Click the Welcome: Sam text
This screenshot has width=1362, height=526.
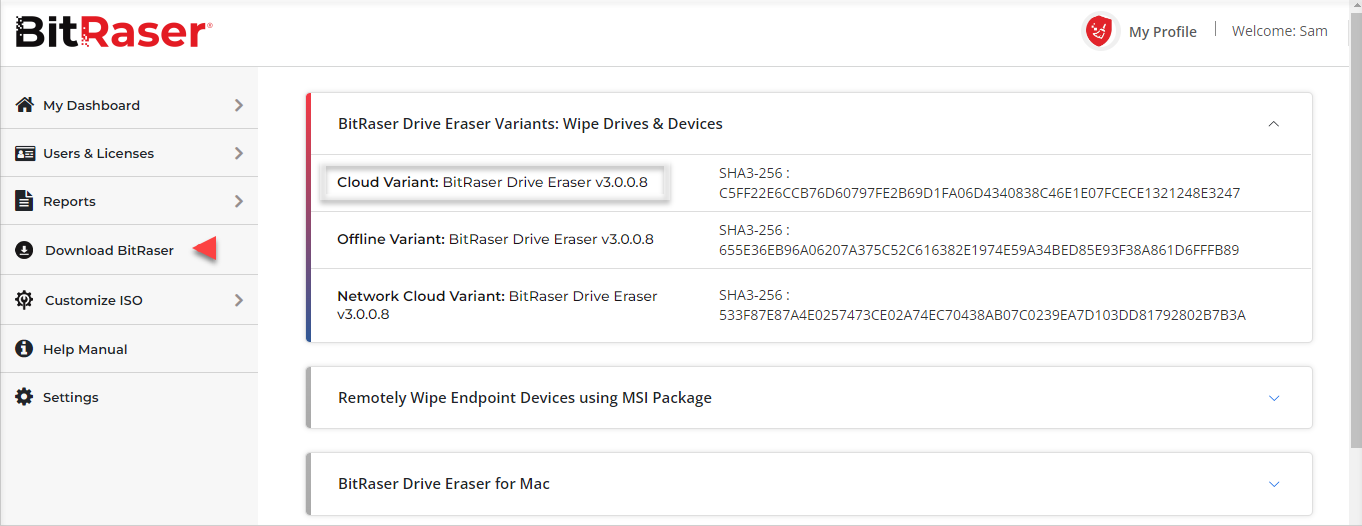click(x=1279, y=31)
